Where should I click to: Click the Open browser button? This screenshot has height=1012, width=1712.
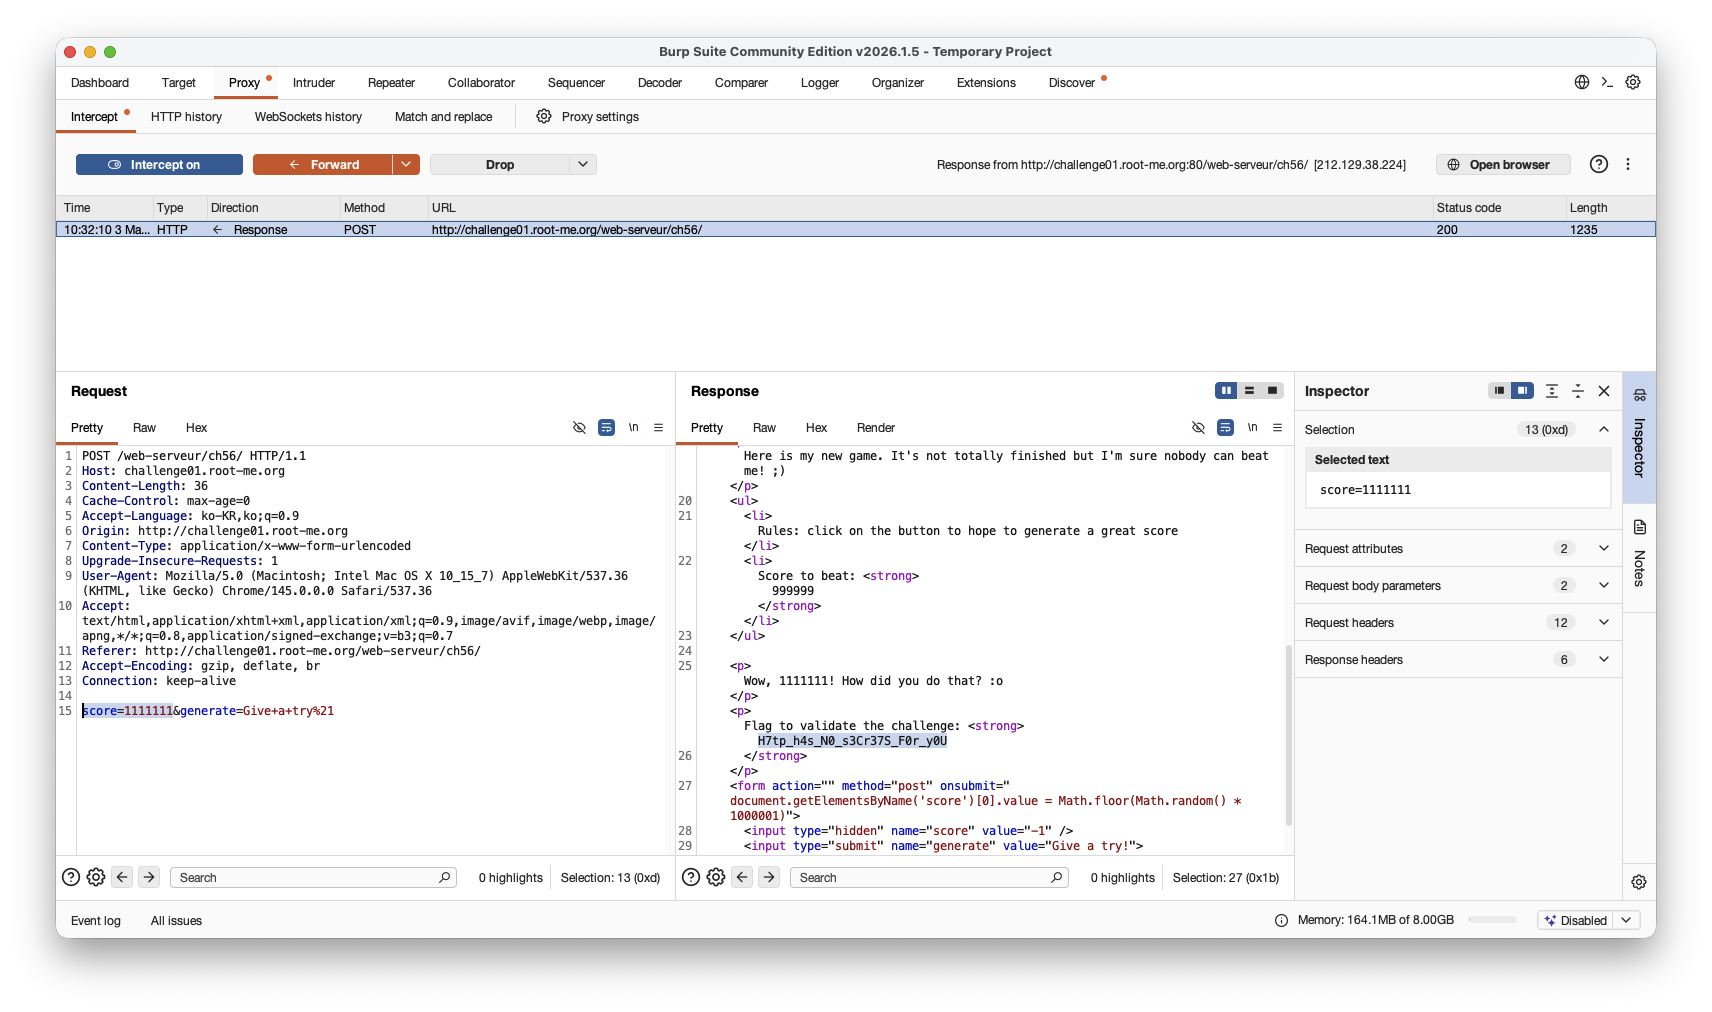pos(1503,164)
